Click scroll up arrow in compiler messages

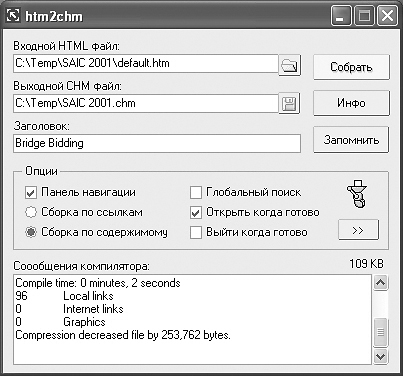pyautogui.click(x=380, y=283)
